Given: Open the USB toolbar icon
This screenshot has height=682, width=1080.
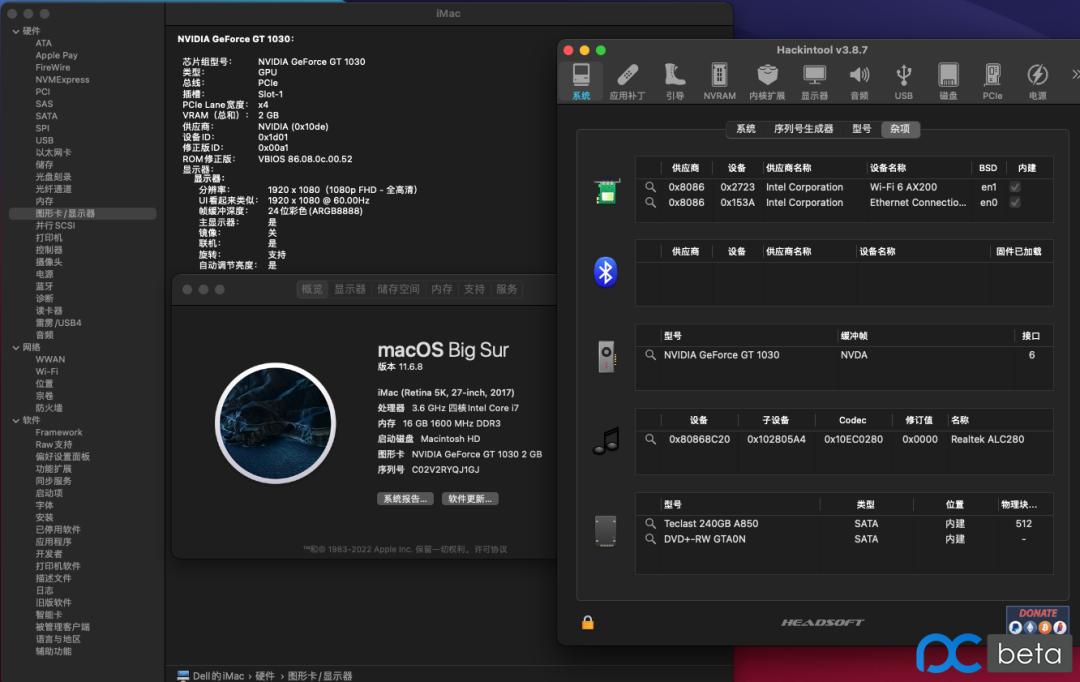Looking at the screenshot, I should tap(903, 80).
